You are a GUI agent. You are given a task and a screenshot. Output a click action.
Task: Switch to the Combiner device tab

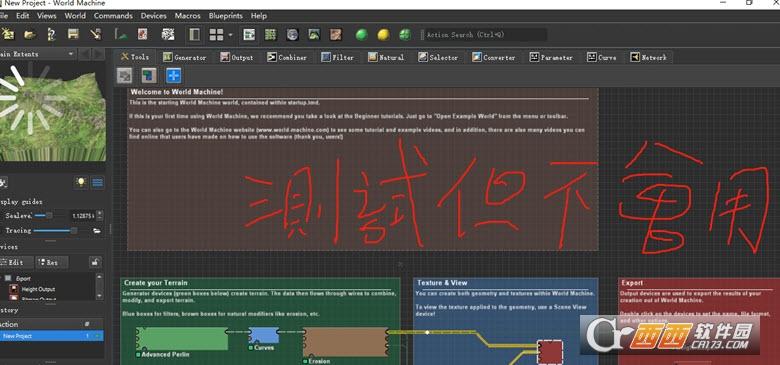(x=287, y=57)
